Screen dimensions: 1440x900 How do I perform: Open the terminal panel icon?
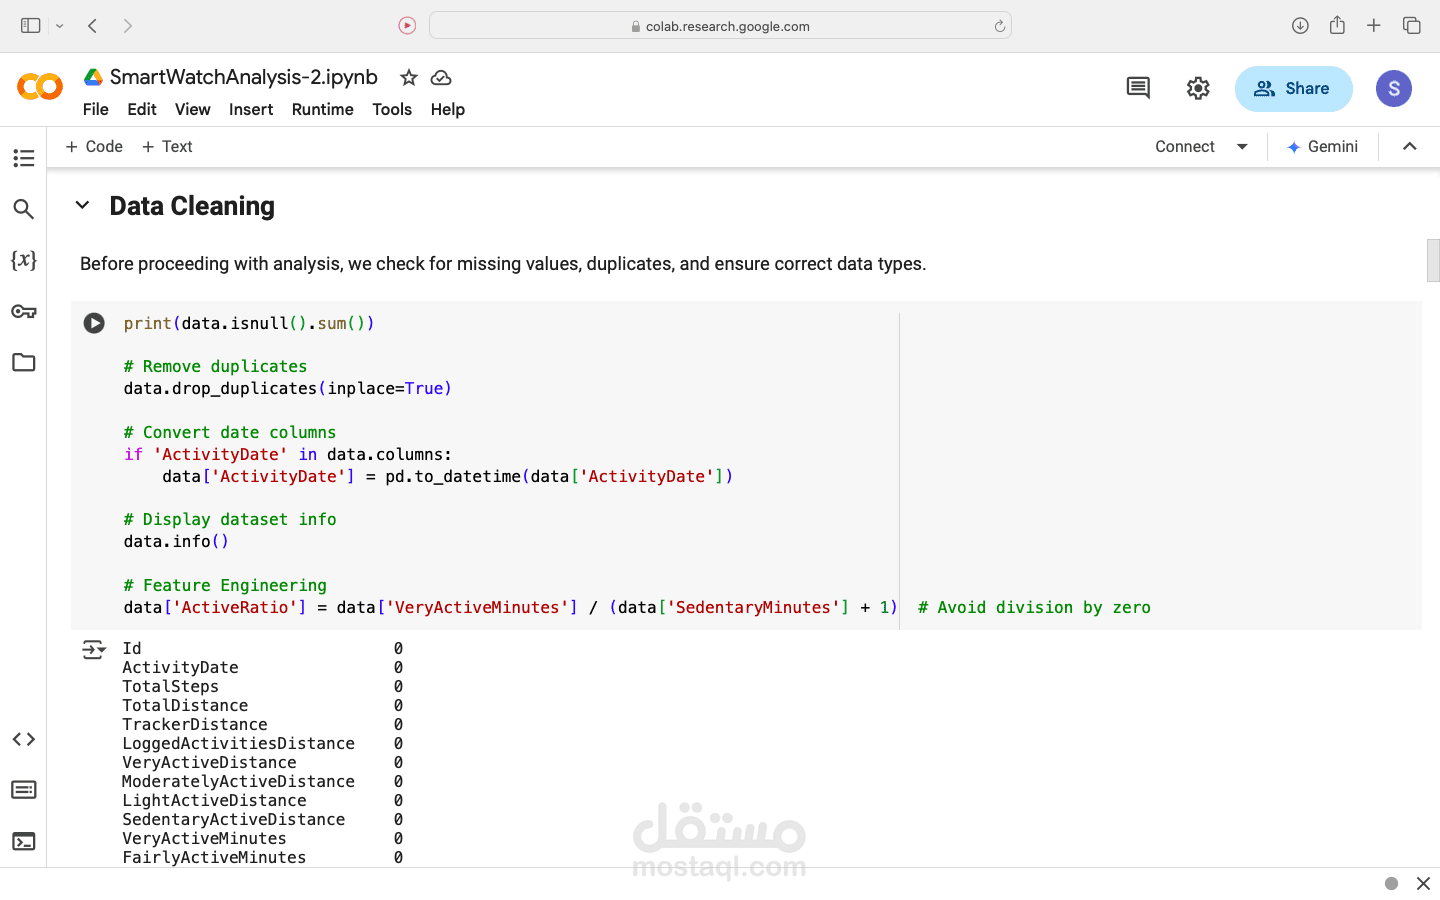23,841
